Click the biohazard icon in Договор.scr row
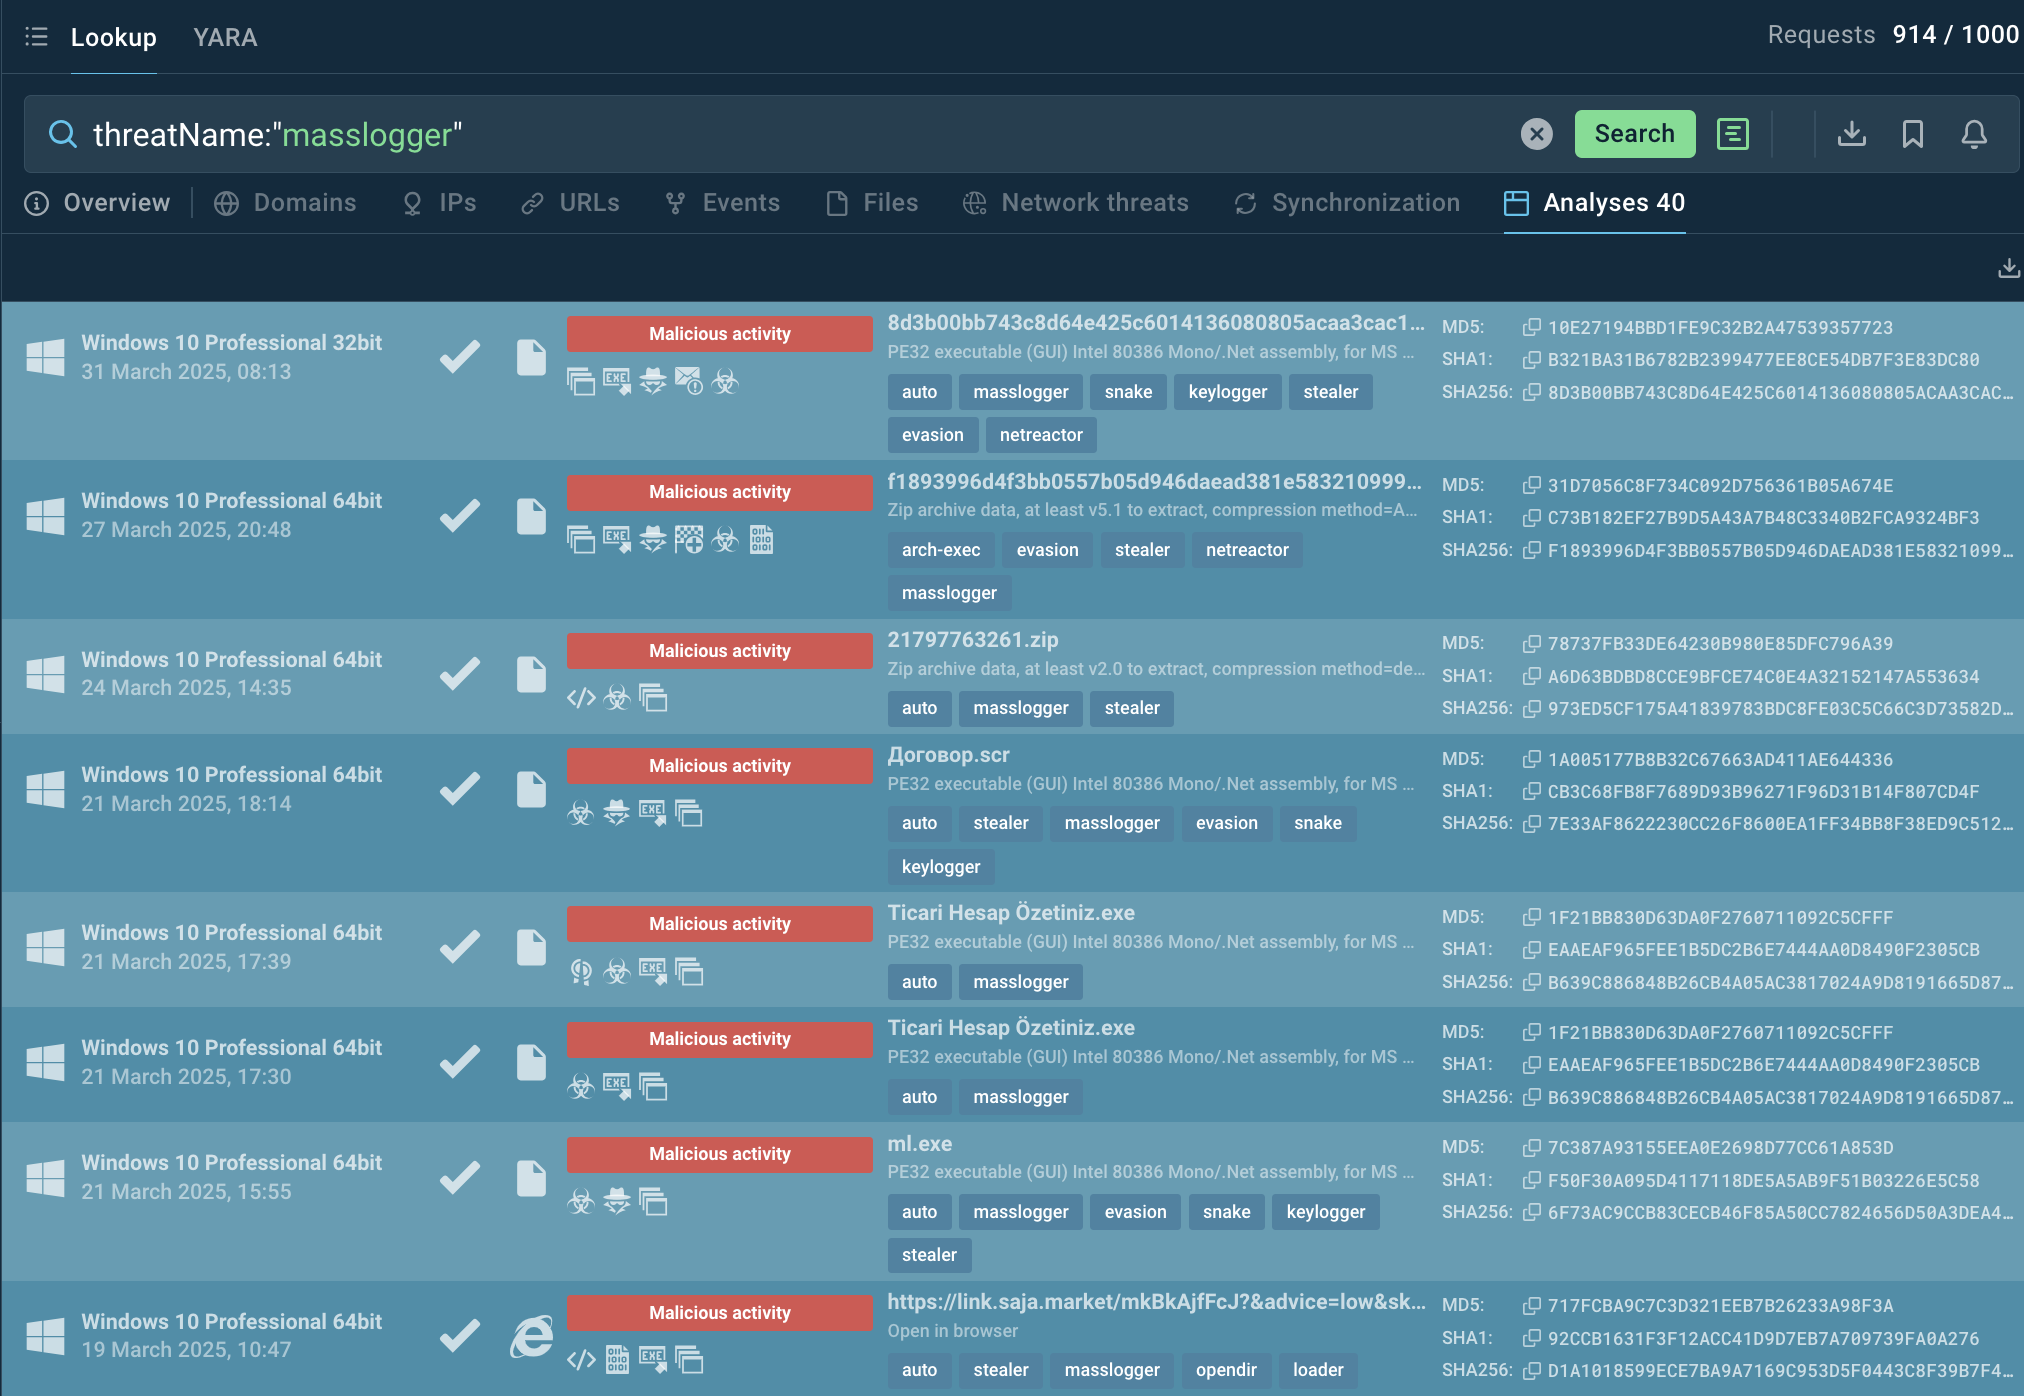 tap(581, 813)
